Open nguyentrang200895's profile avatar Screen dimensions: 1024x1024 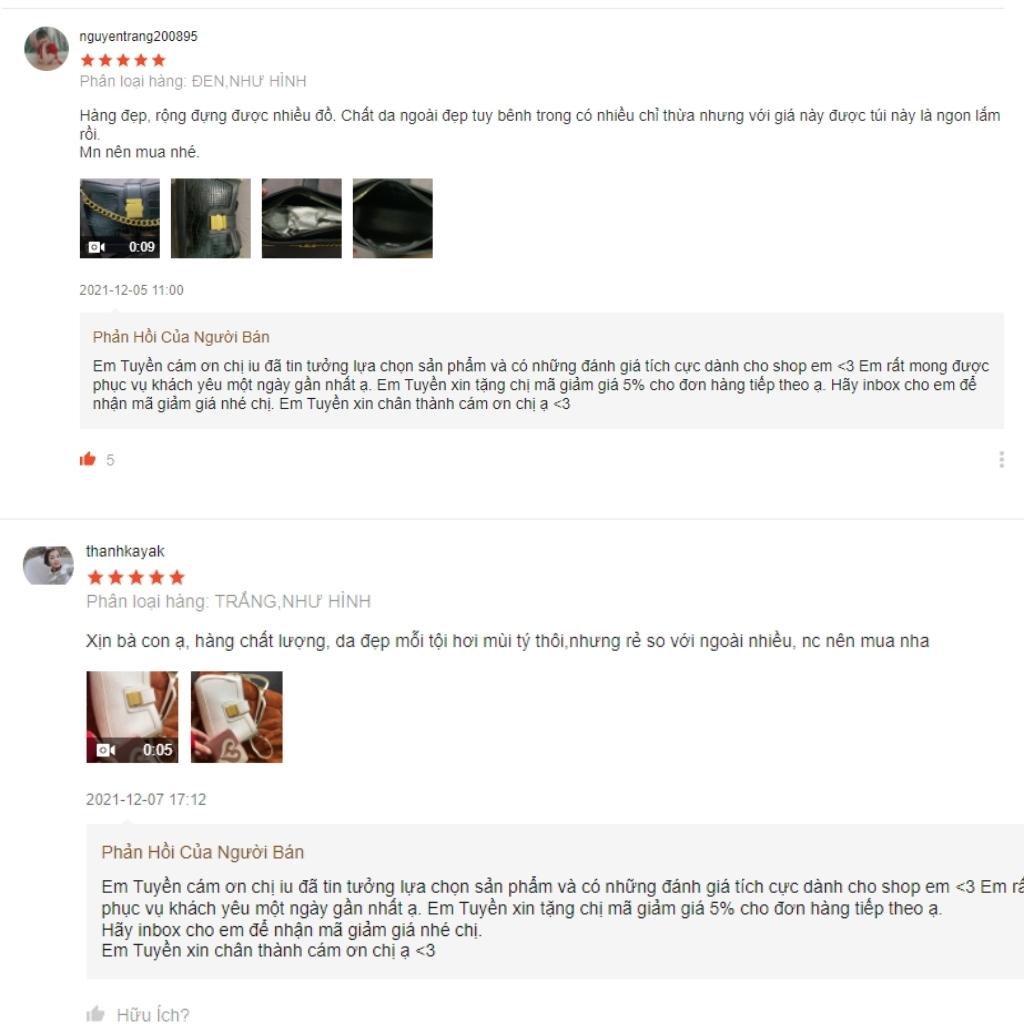tap(46, 48)
